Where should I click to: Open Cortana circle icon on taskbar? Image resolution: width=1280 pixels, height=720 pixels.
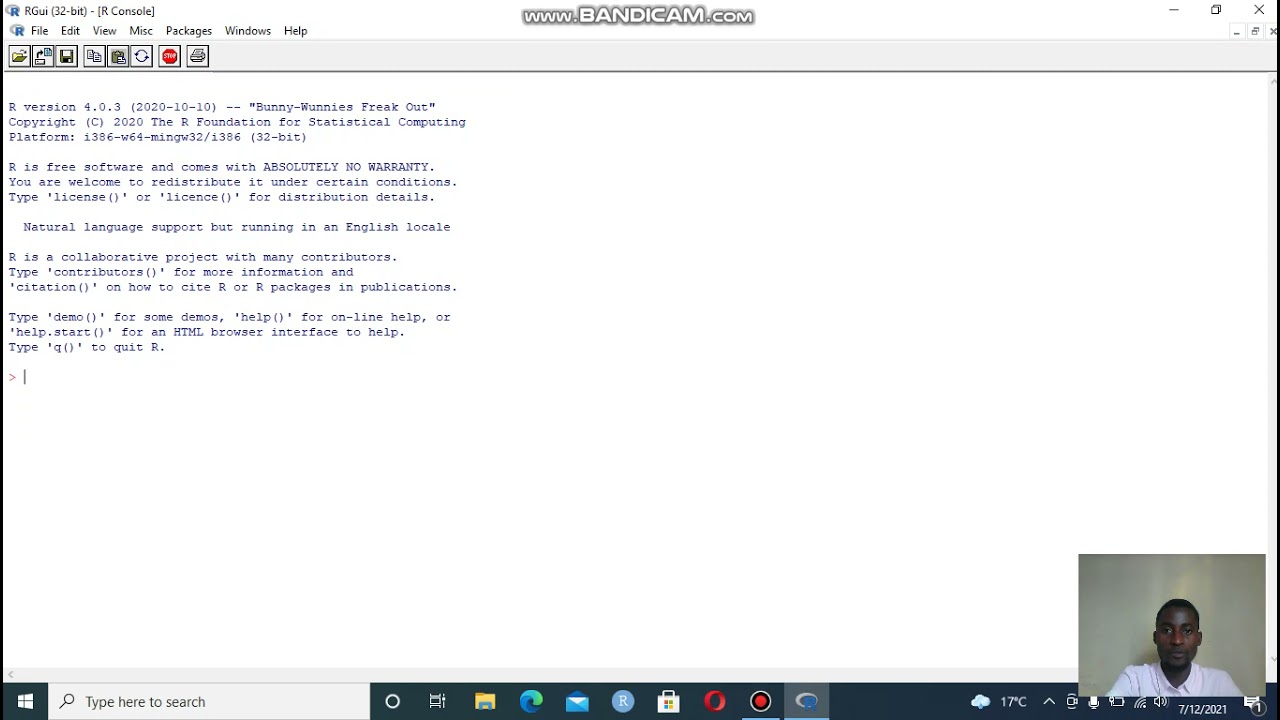[x=392, y=701]
